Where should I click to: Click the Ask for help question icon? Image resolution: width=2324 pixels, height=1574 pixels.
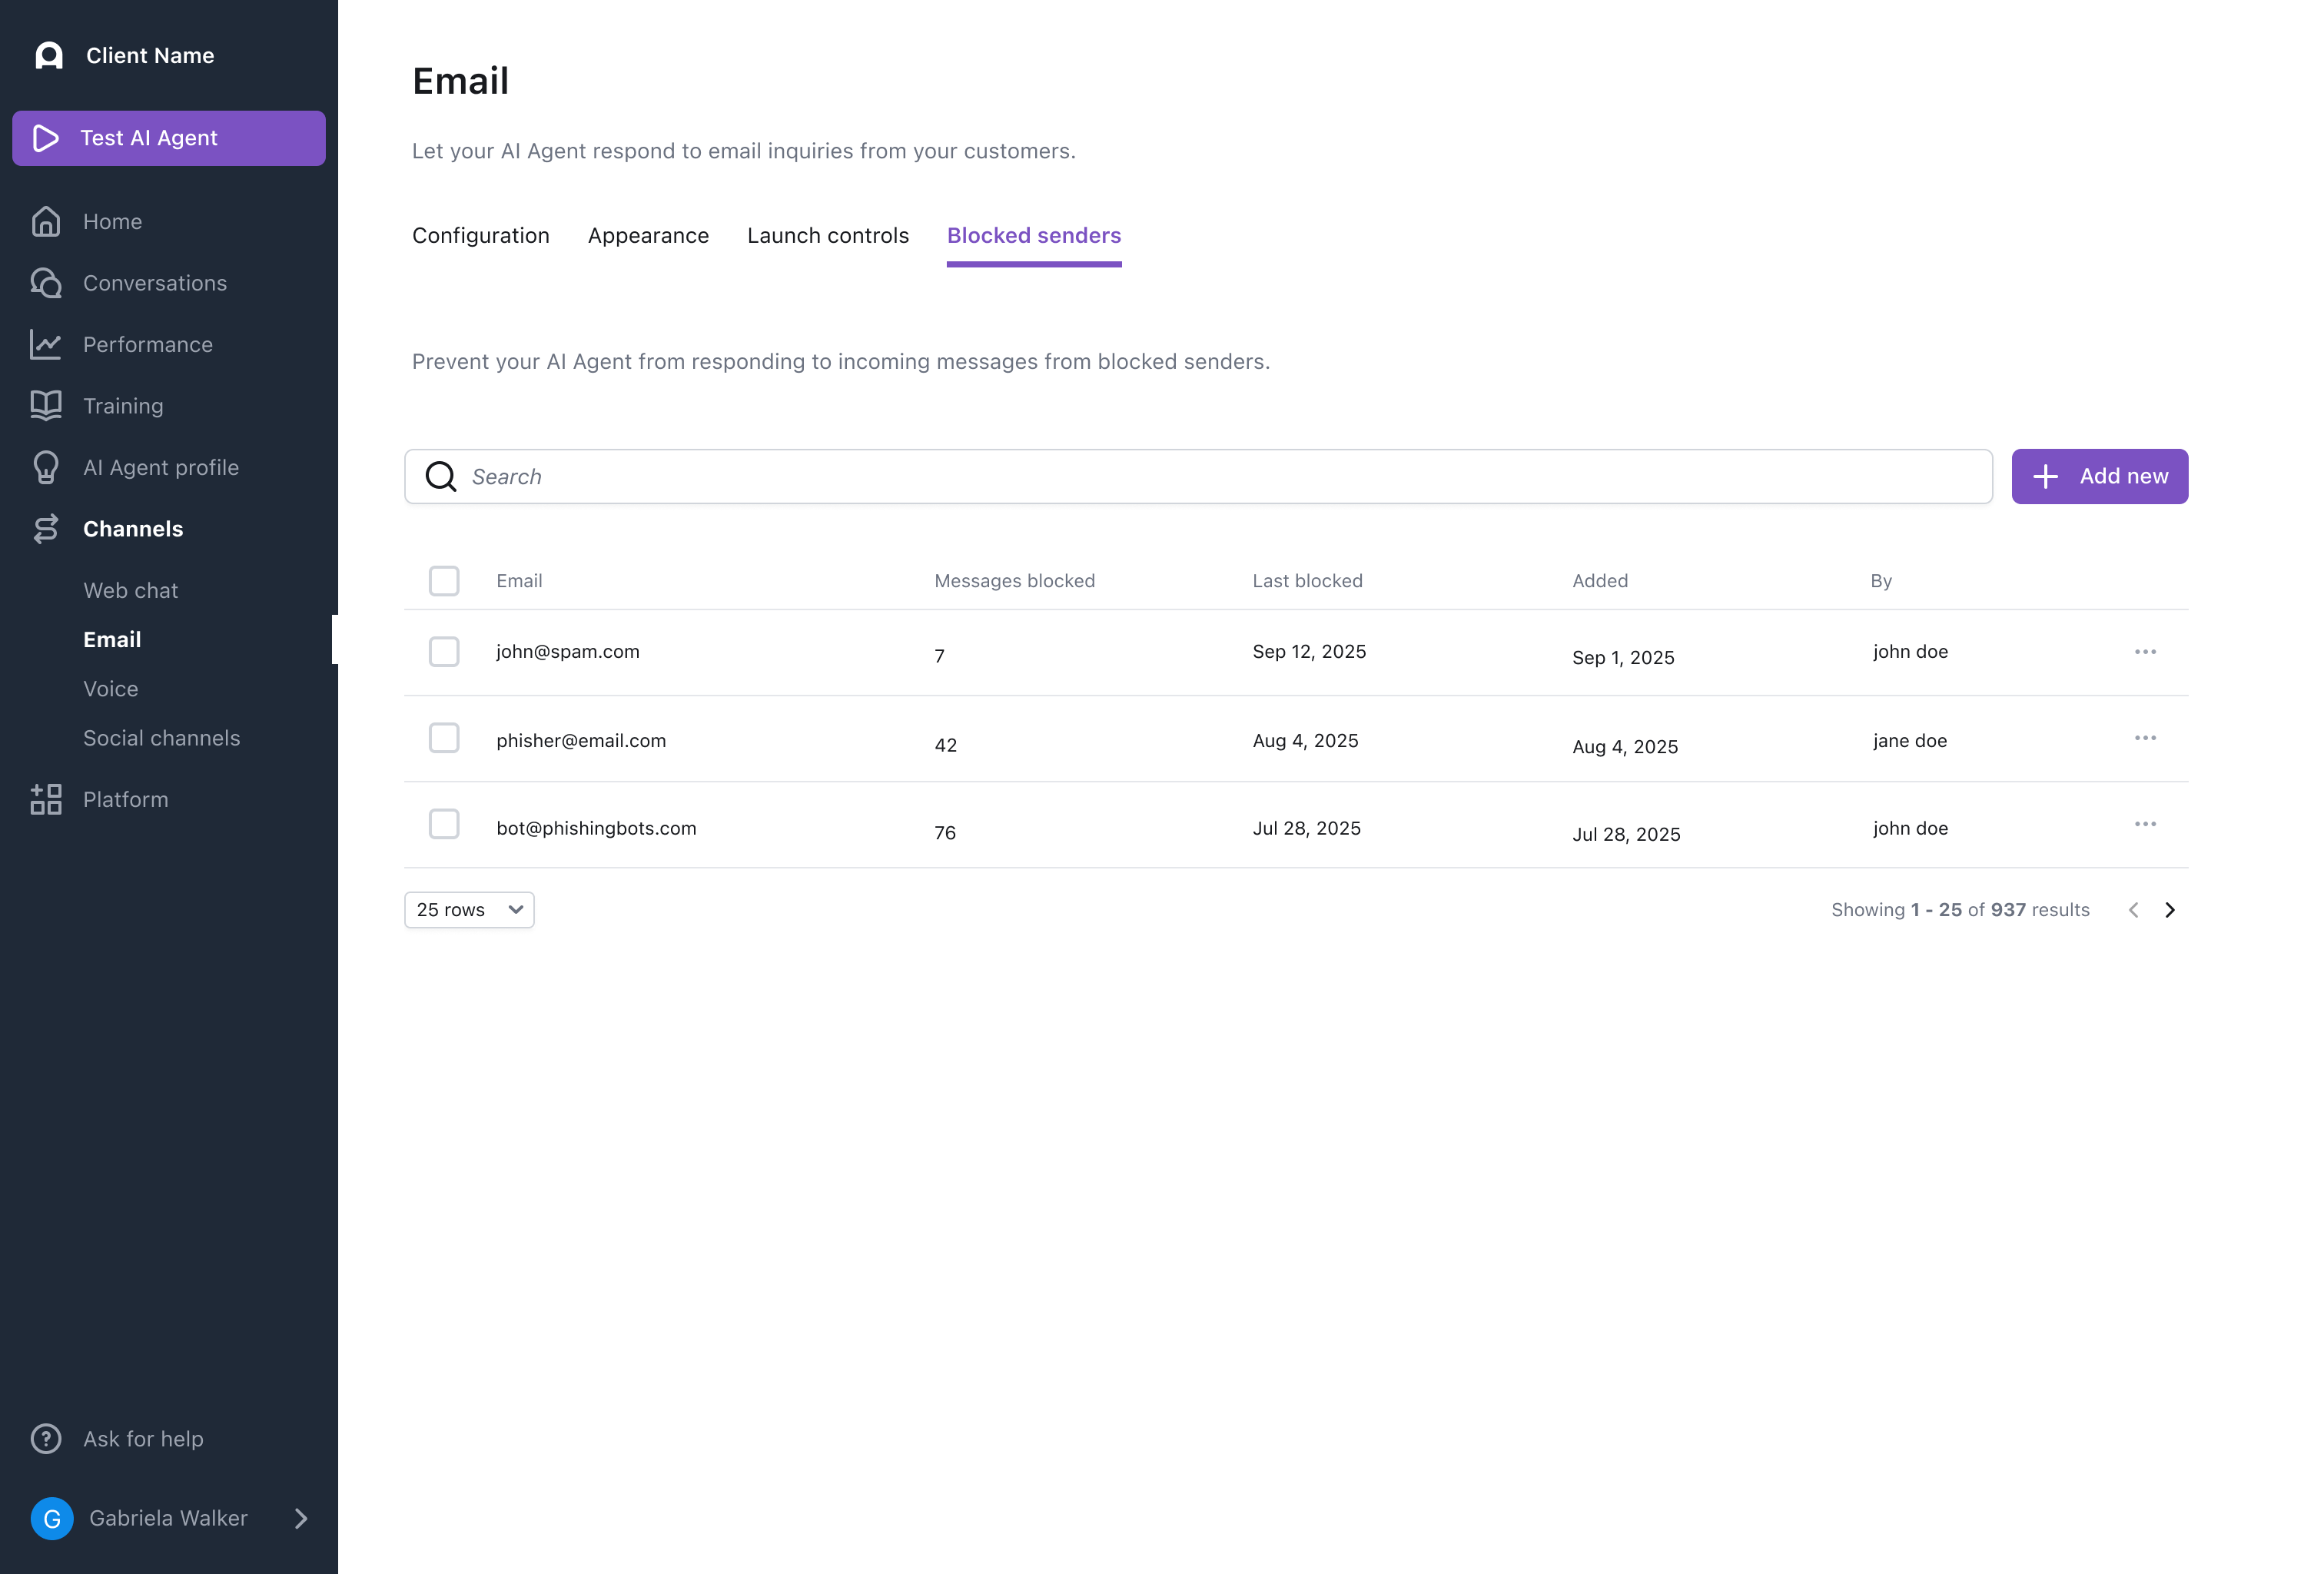46,1438
